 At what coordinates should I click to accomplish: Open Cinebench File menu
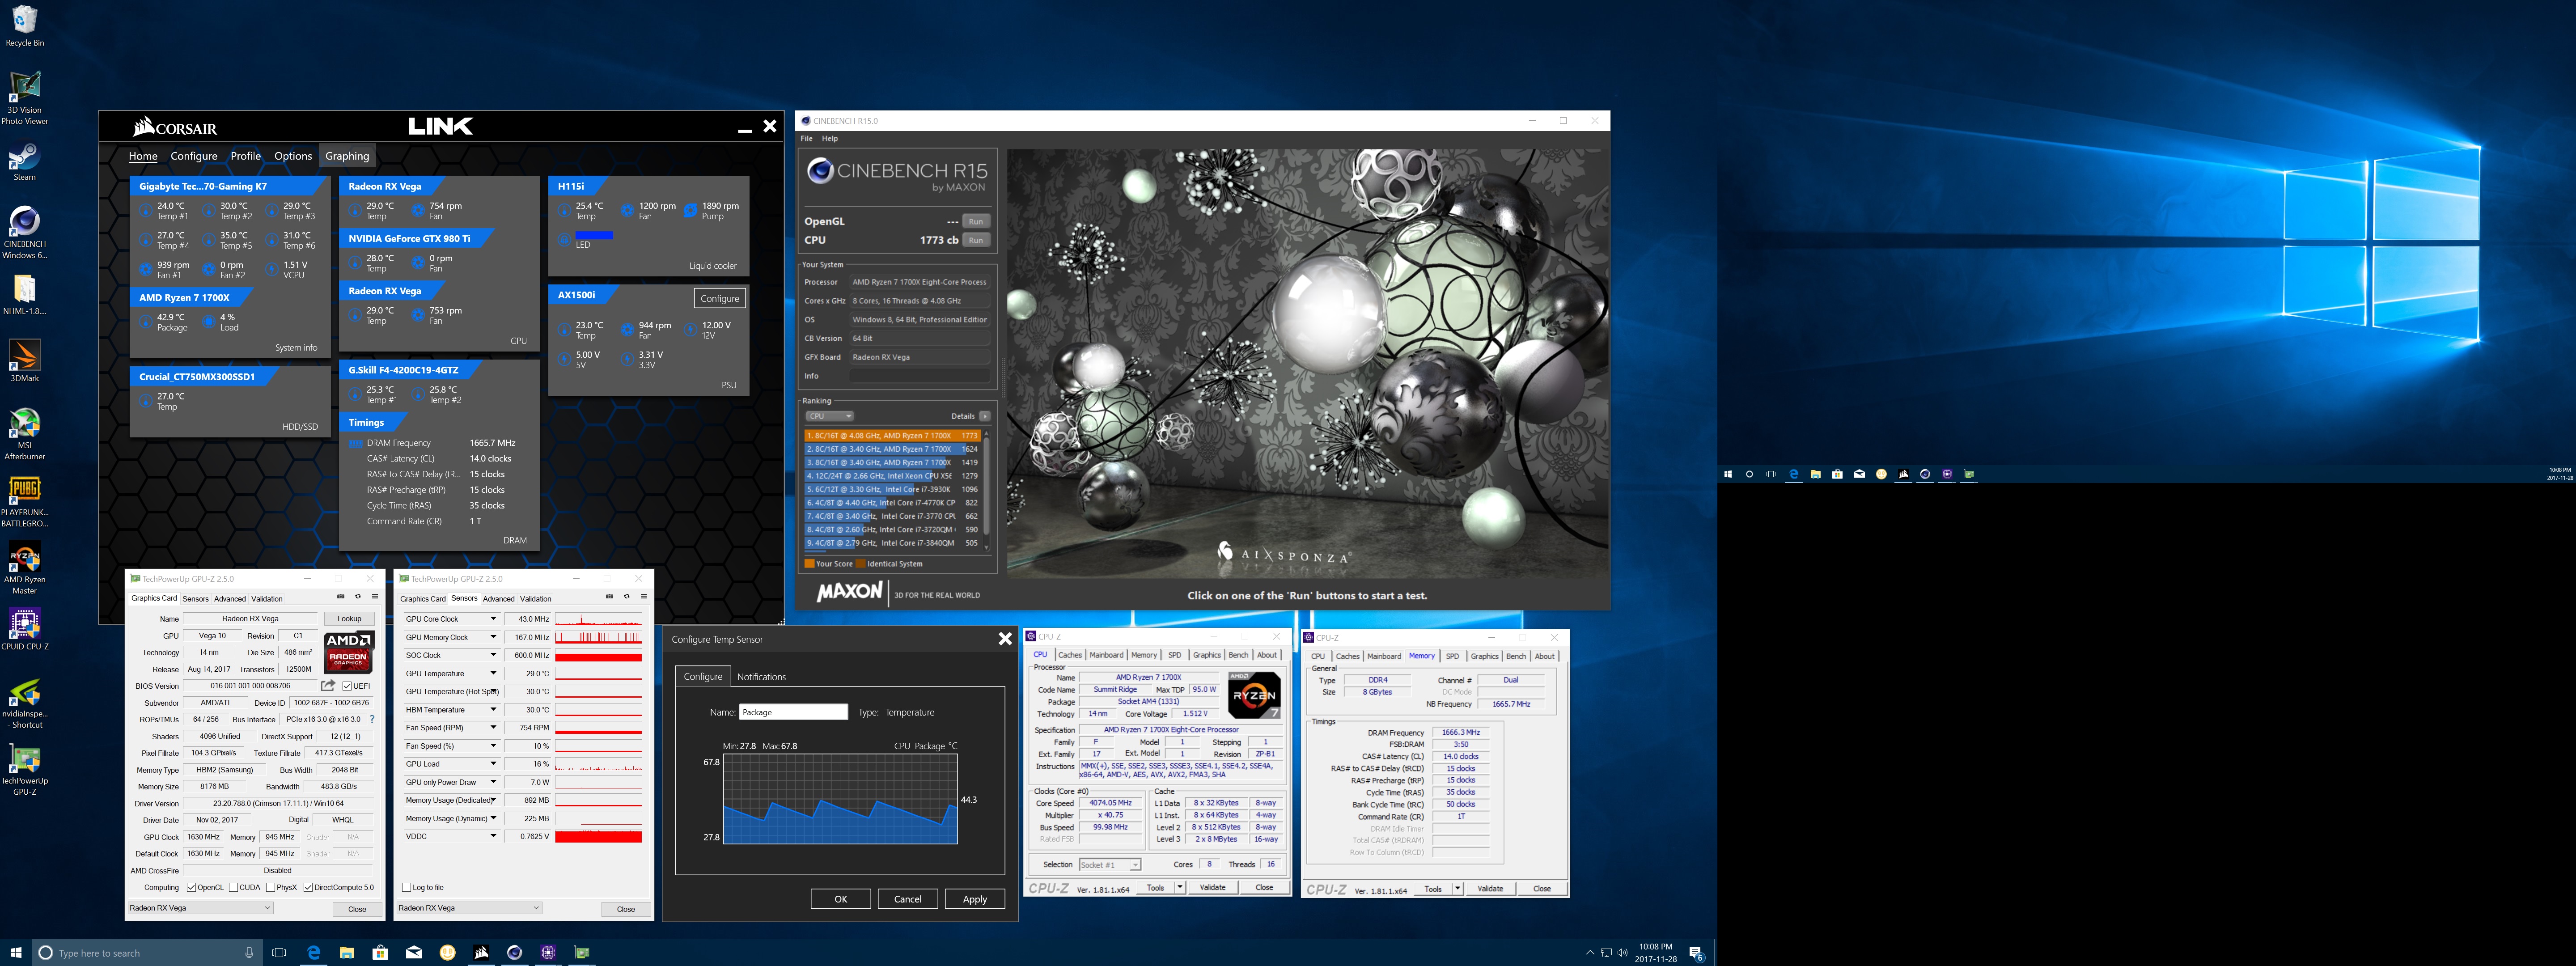coord(806,138)
